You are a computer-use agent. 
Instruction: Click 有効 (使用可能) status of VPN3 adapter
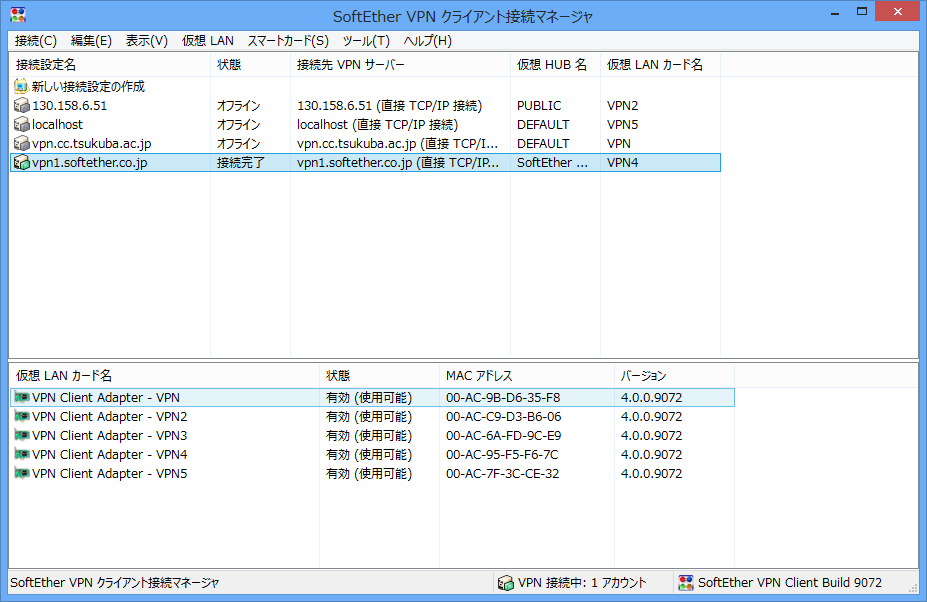[x=369, y=435]
